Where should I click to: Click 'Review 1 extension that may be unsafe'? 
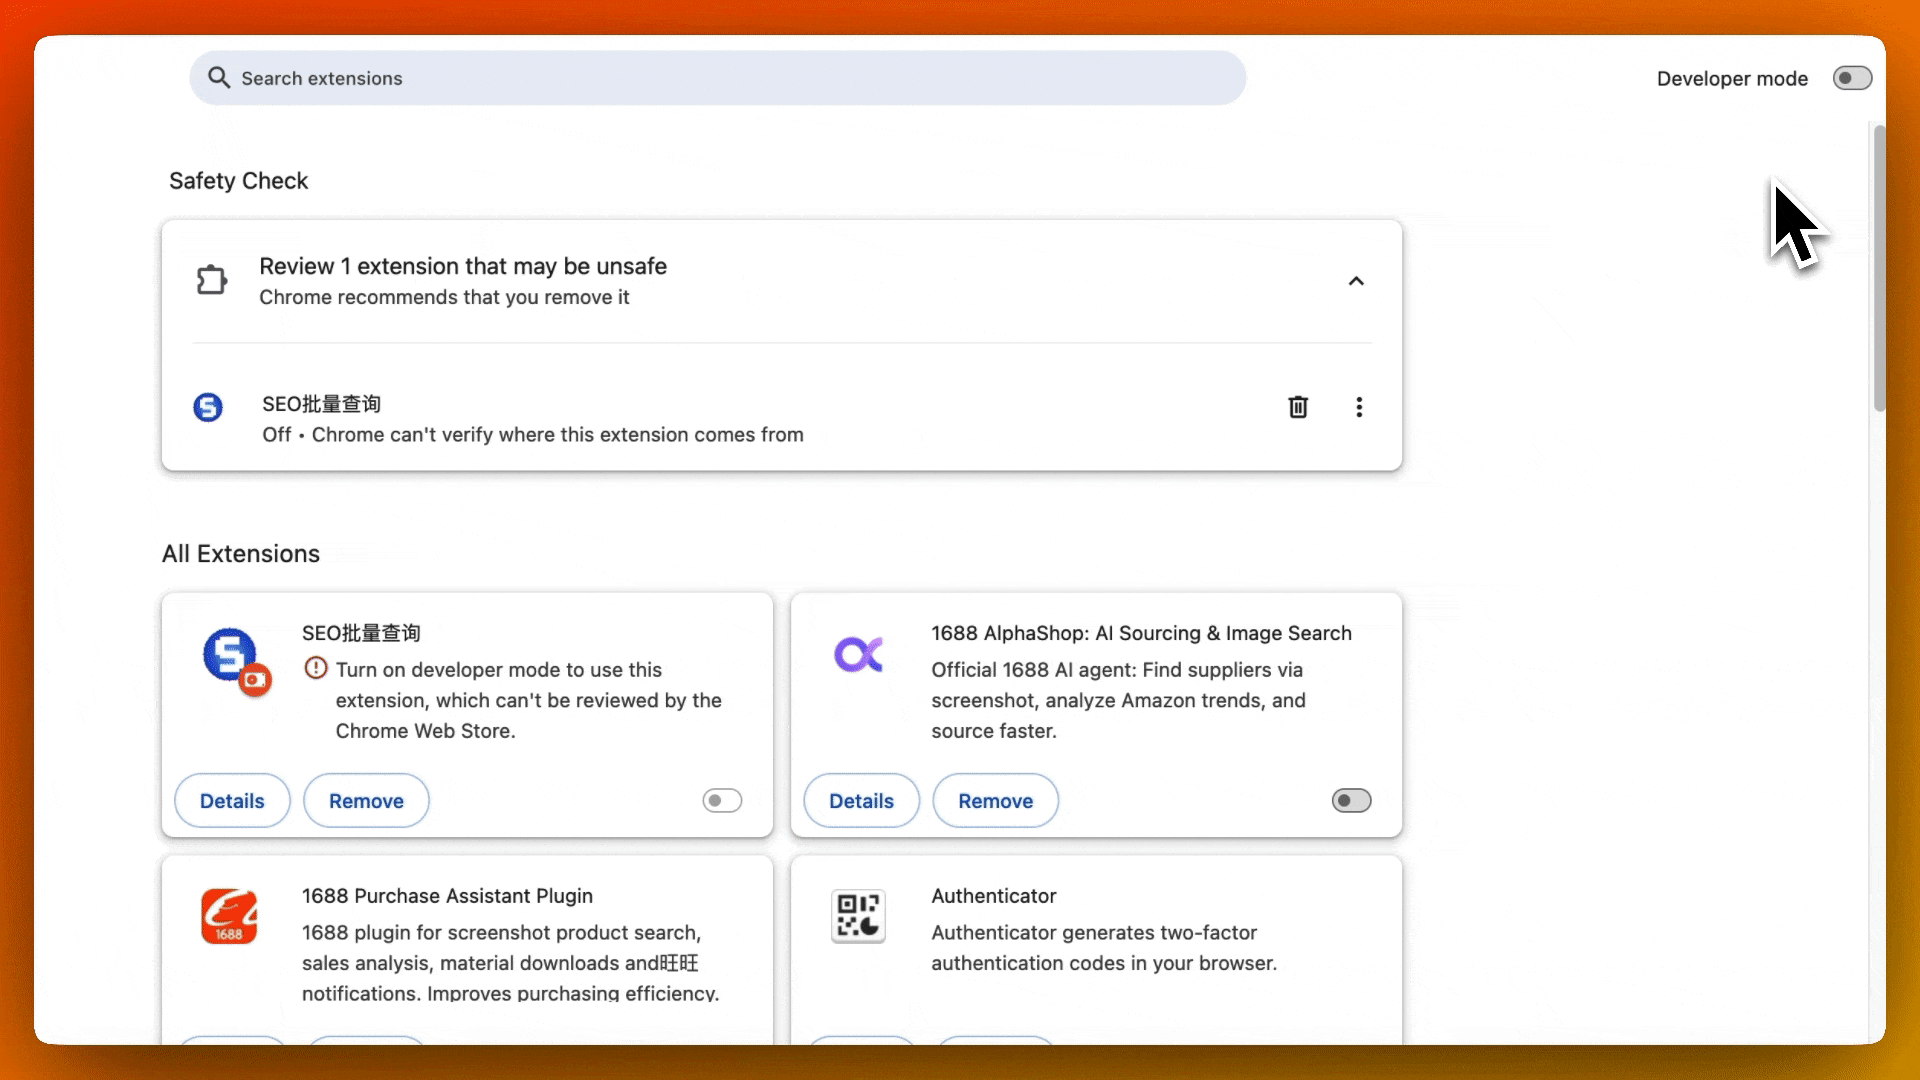coord(463,266)
